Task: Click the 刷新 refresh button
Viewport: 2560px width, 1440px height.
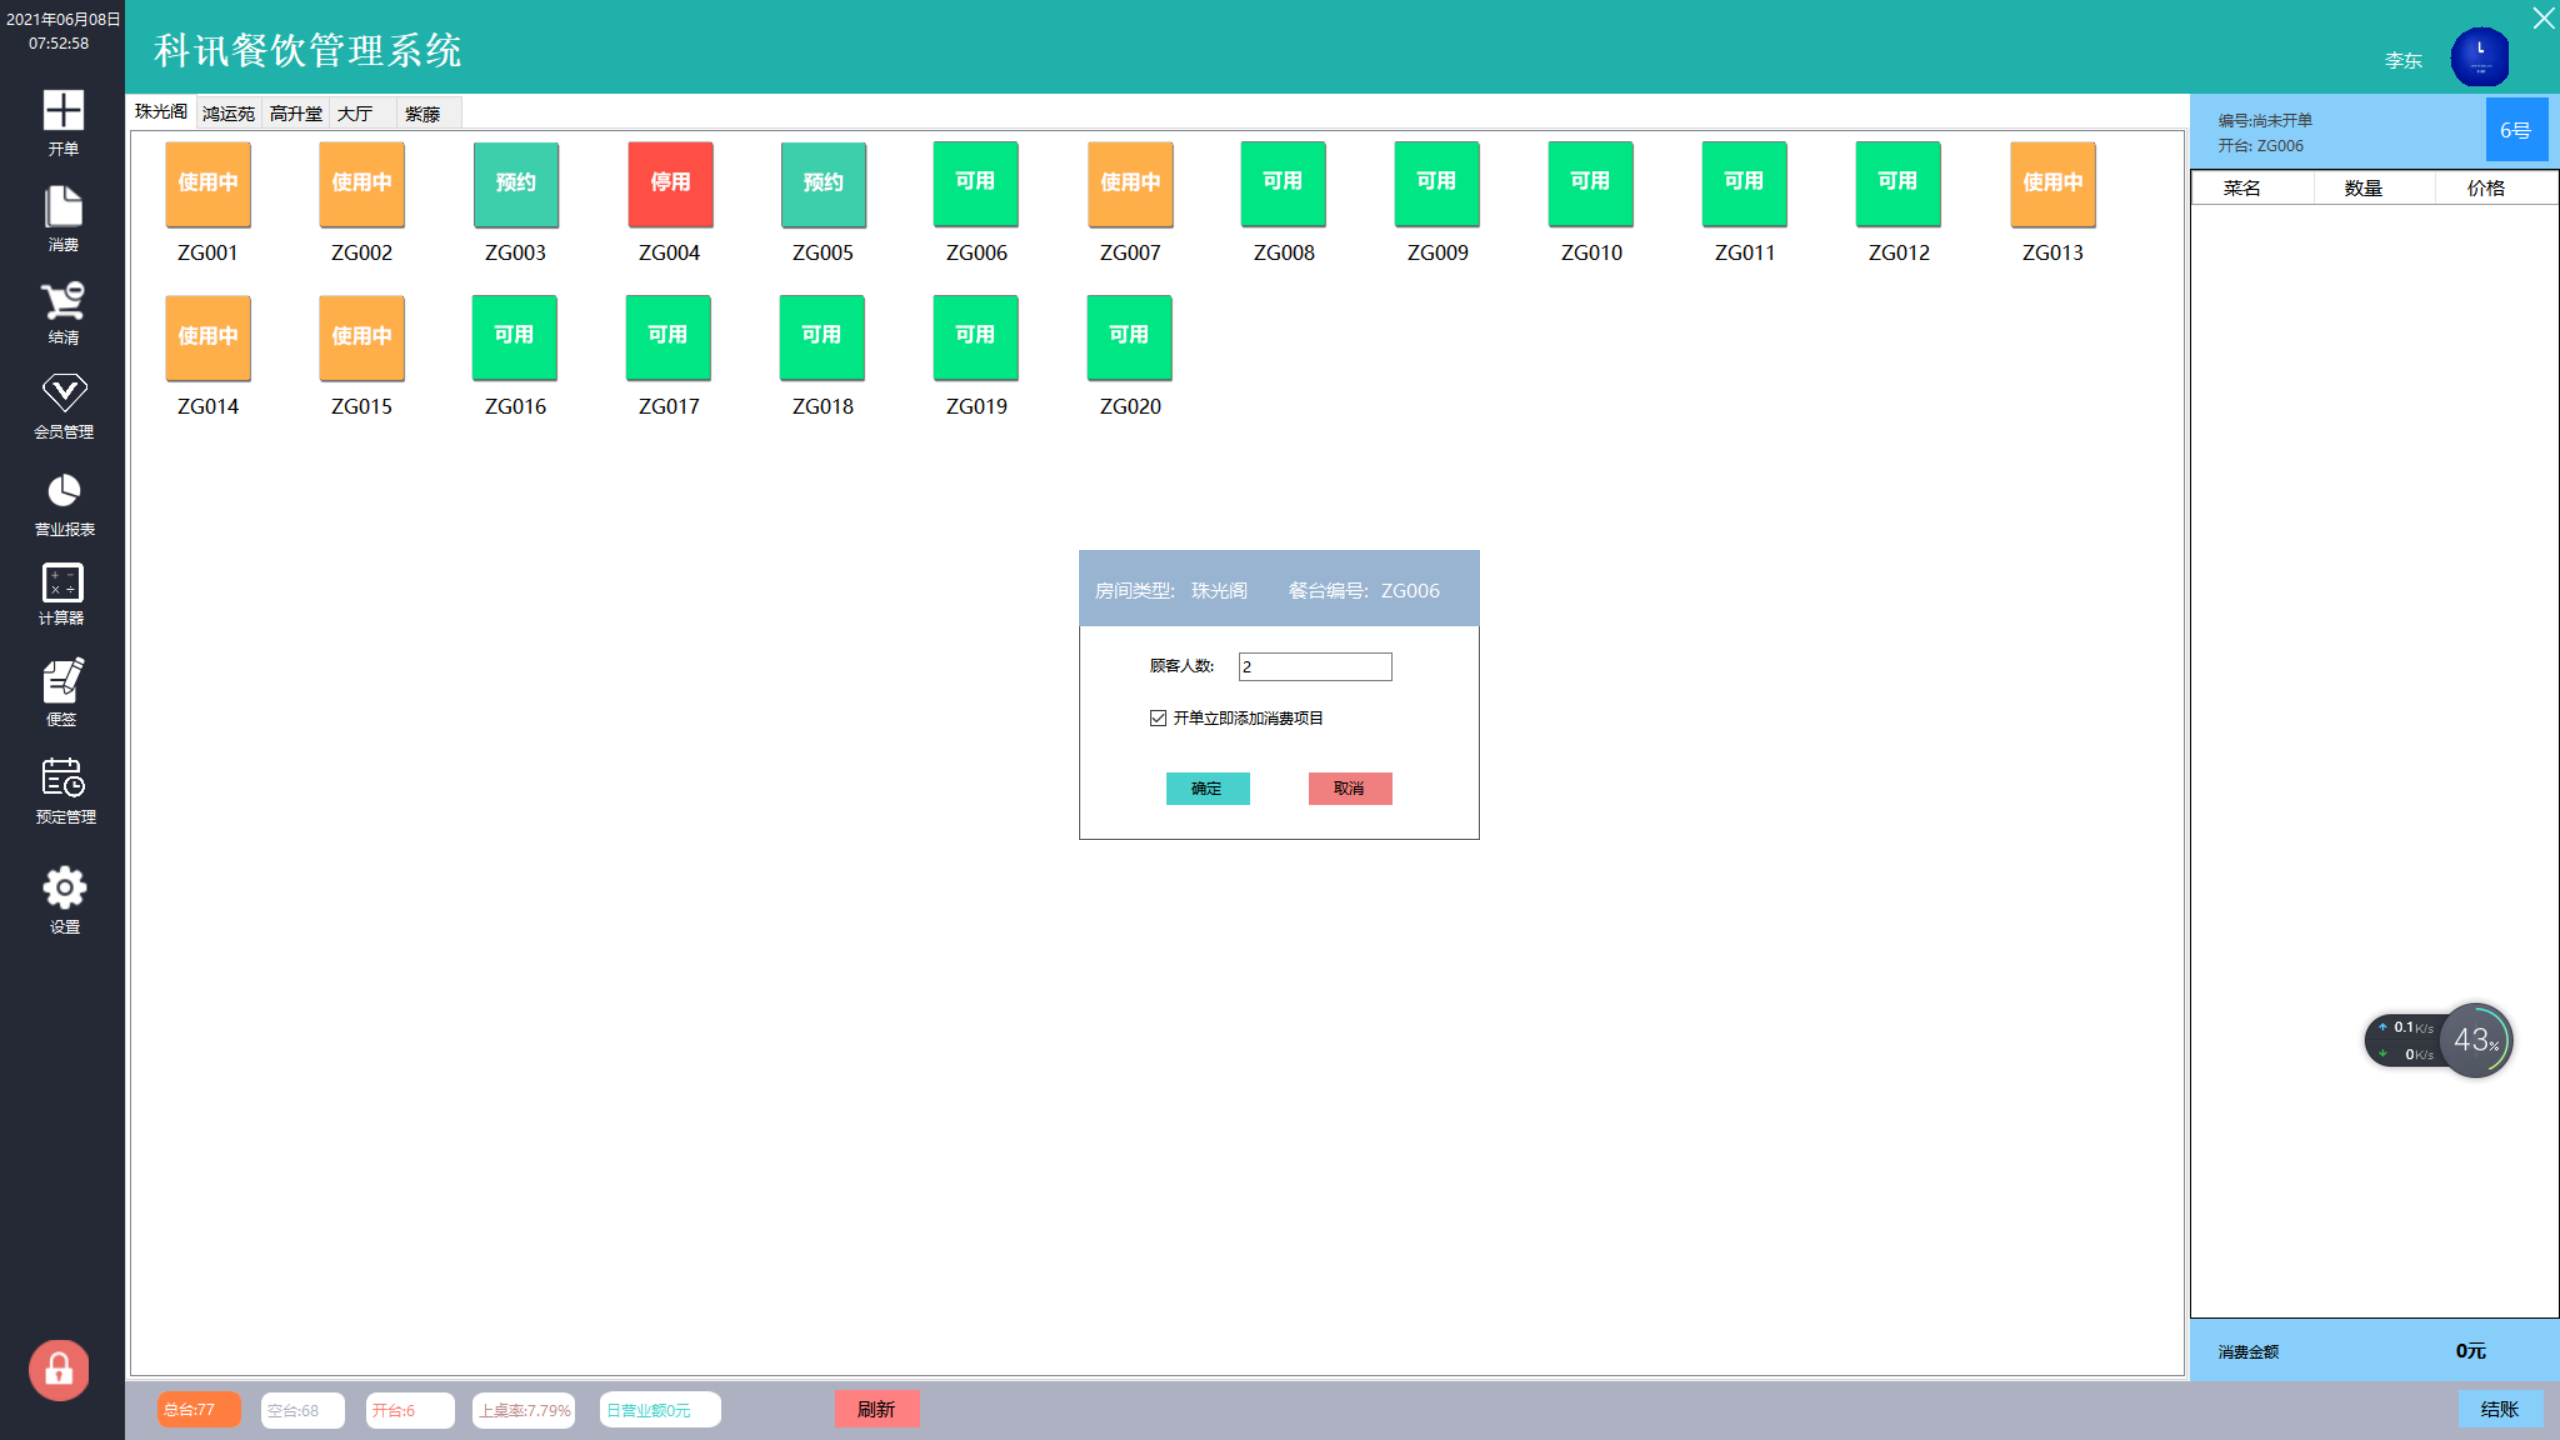Action: 877,1408
